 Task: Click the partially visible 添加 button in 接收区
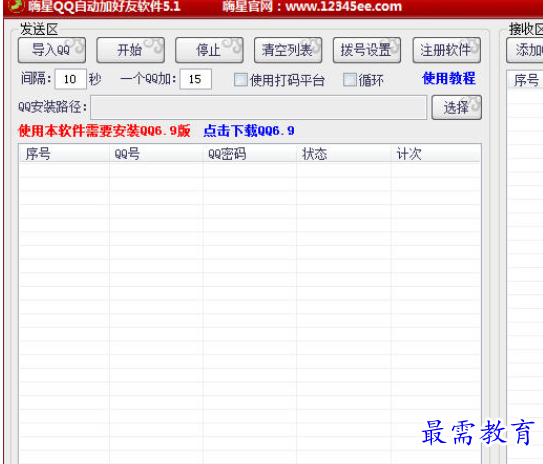click(525, 50)
